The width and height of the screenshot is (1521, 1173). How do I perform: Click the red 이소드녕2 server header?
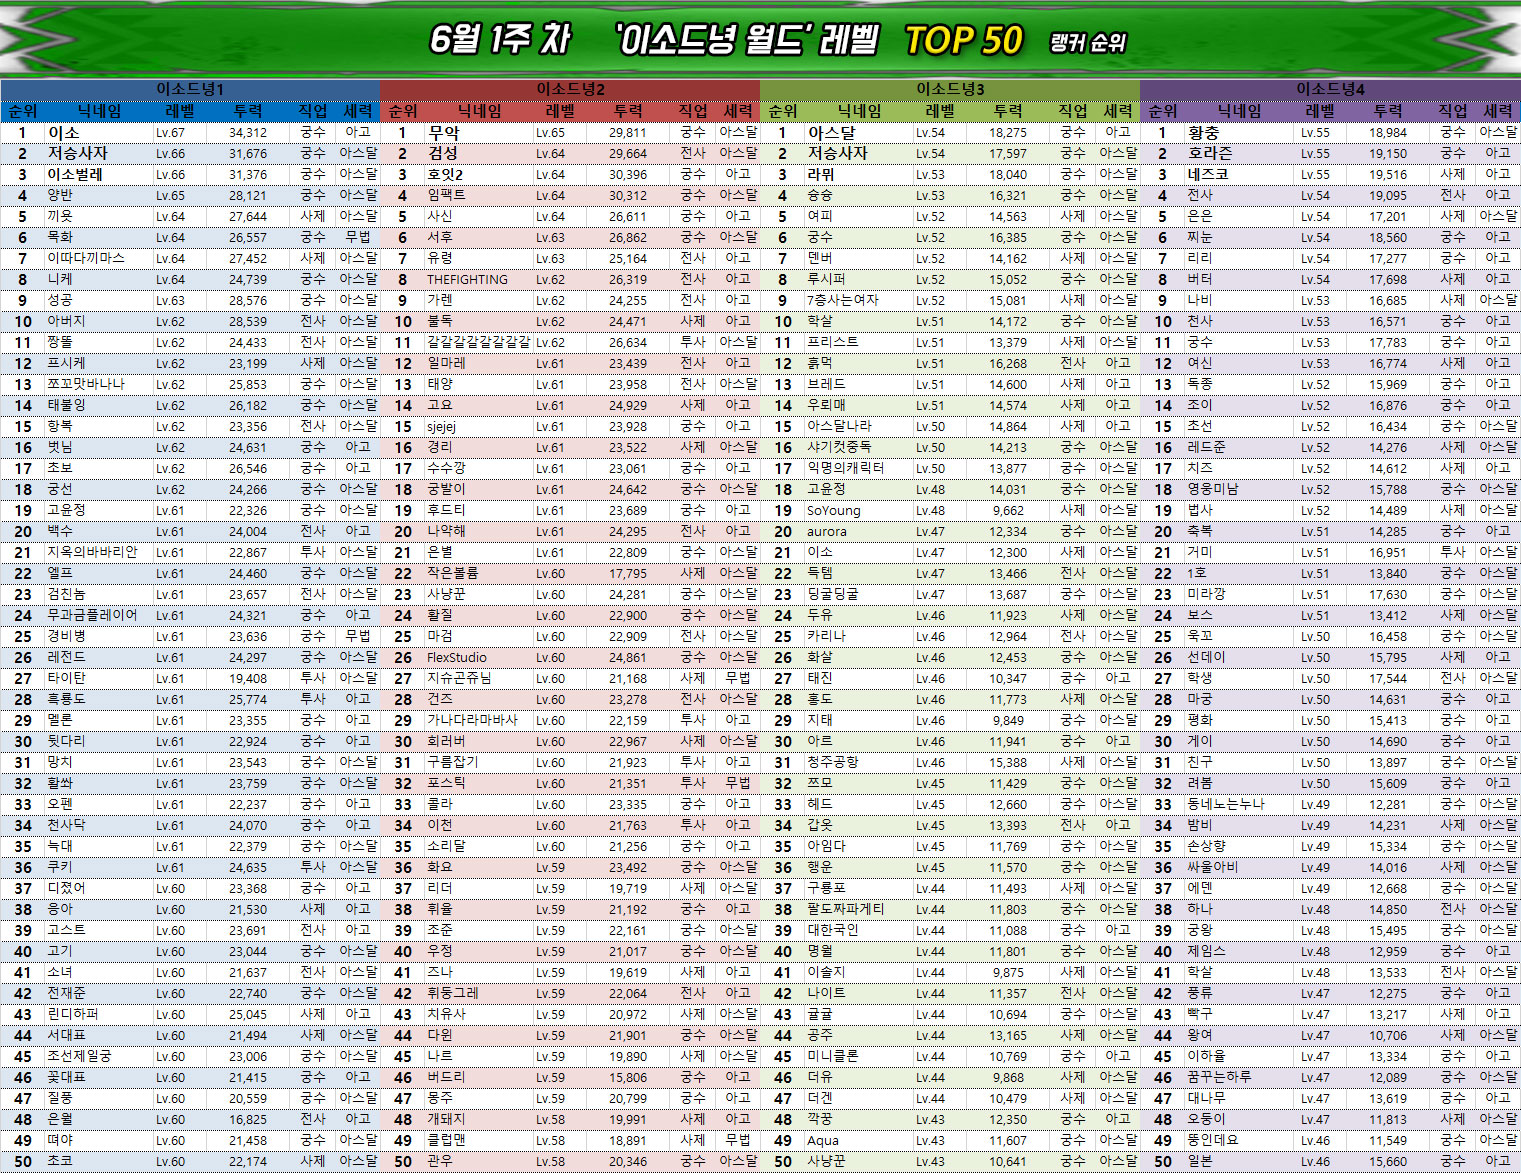coord(570,89)
